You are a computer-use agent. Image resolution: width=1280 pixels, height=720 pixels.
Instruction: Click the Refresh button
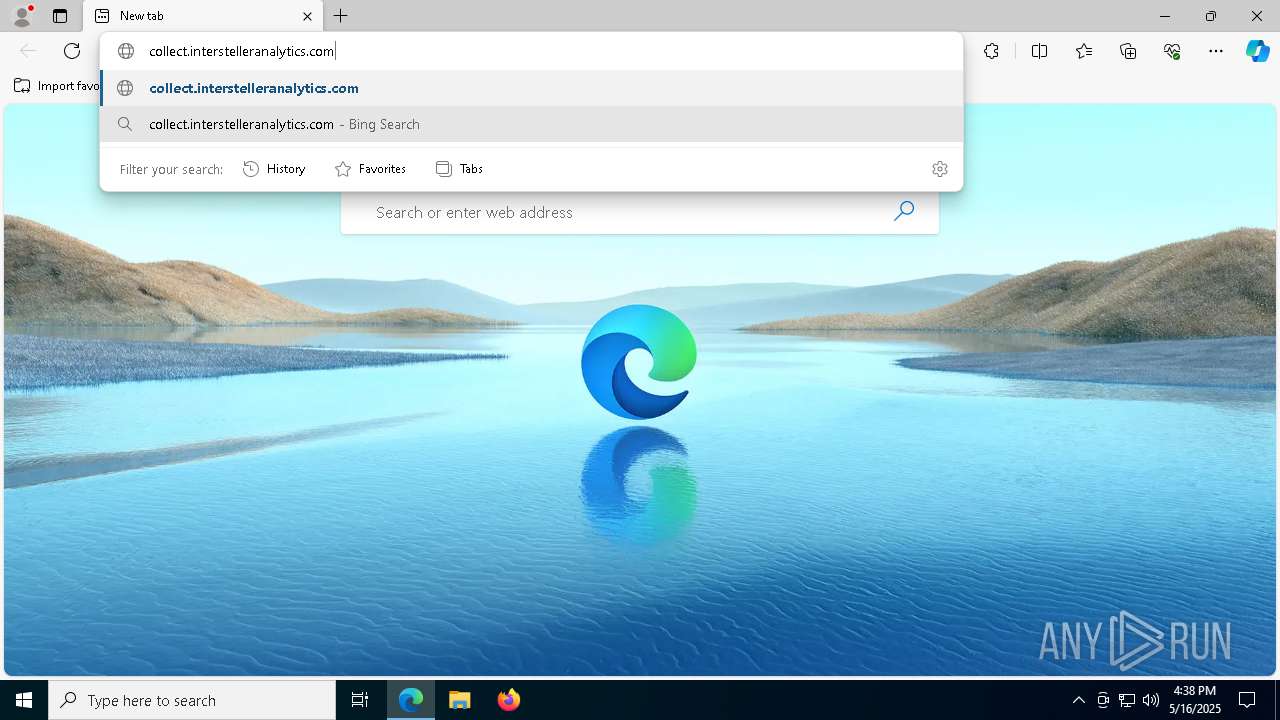(72, 51)
